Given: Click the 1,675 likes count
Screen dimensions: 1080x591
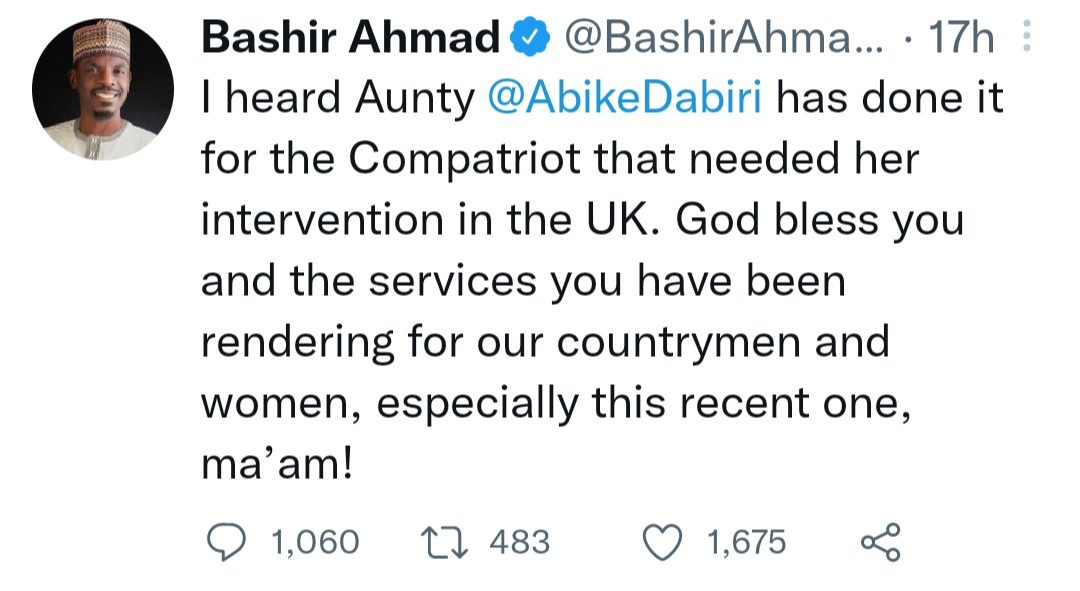Looking at the screenshot, I should pos(747,542).
